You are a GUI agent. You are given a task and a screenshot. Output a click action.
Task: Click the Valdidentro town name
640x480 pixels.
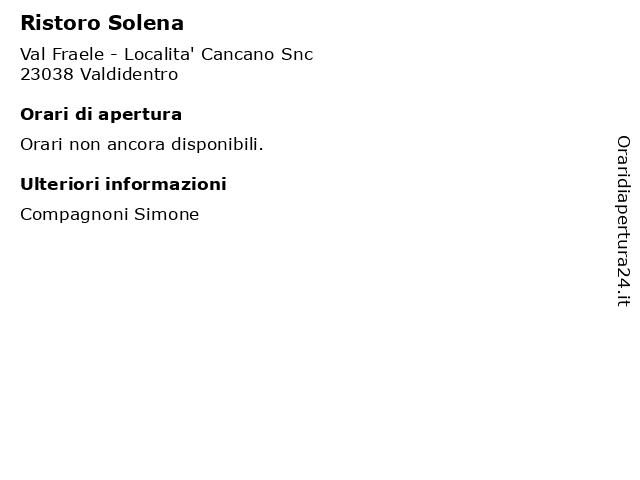[129, 74]
